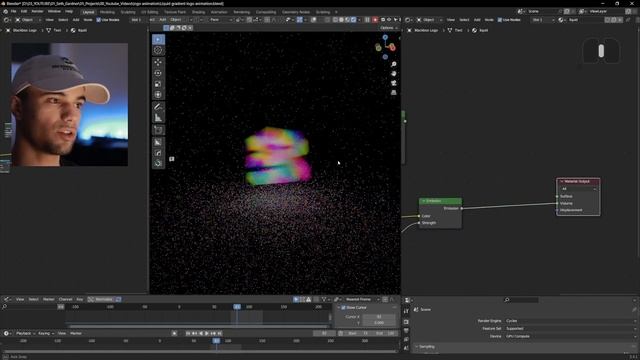The width and height of the screenshot is (640, 360).
Task: Open the Edit menu
Action: [x=24, y=11]
